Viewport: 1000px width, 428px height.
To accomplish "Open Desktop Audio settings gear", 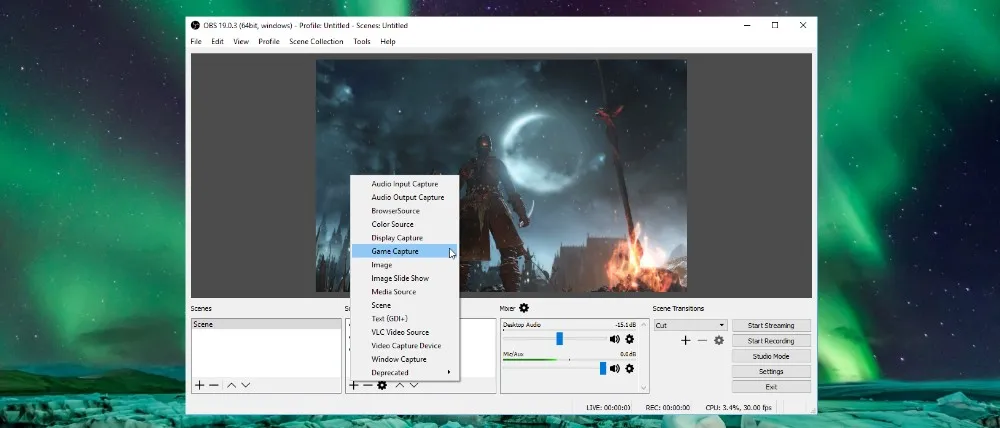I will click(630, 339).
